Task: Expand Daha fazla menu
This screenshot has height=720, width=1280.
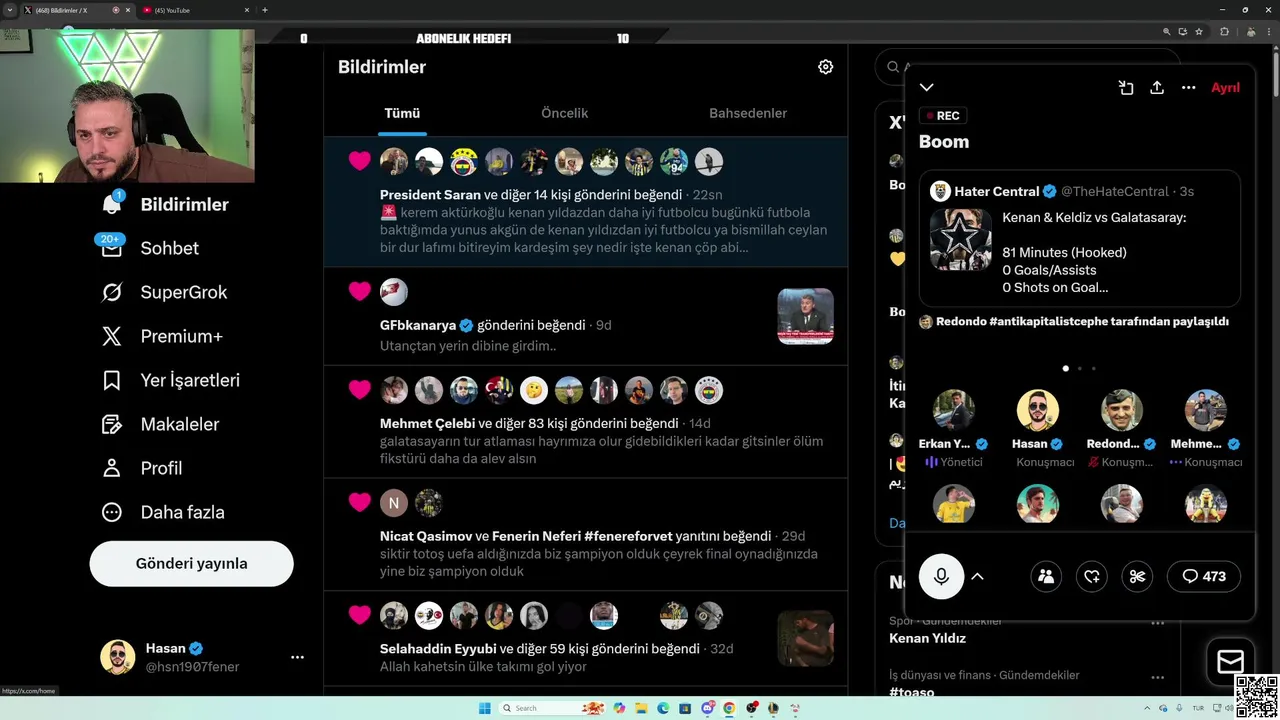Action: [162, 512]
